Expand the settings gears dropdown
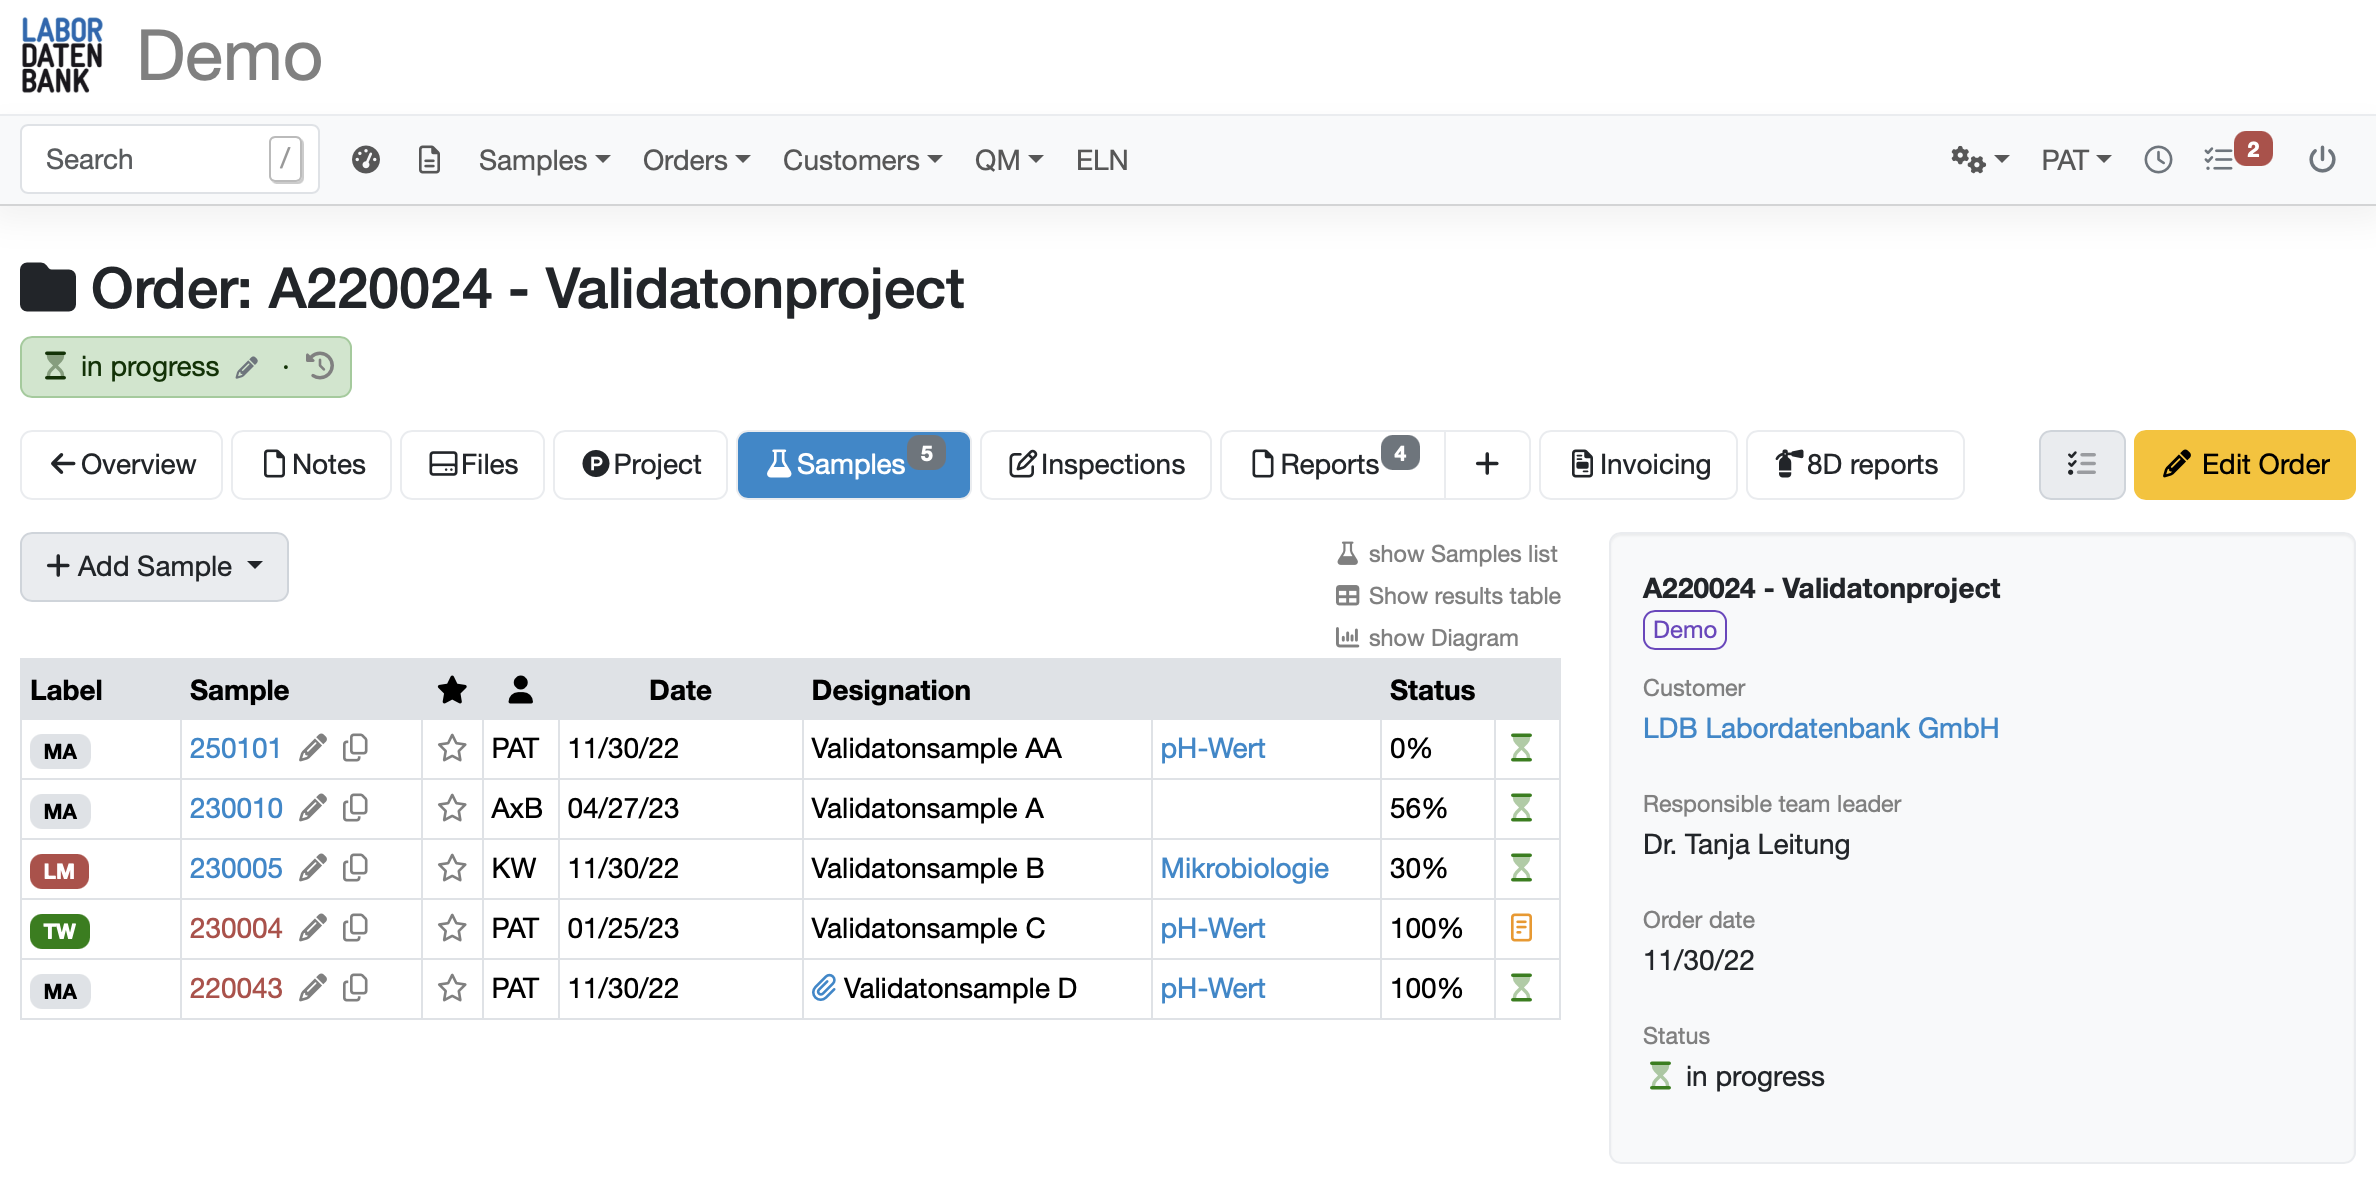 tap(1979, 160)
